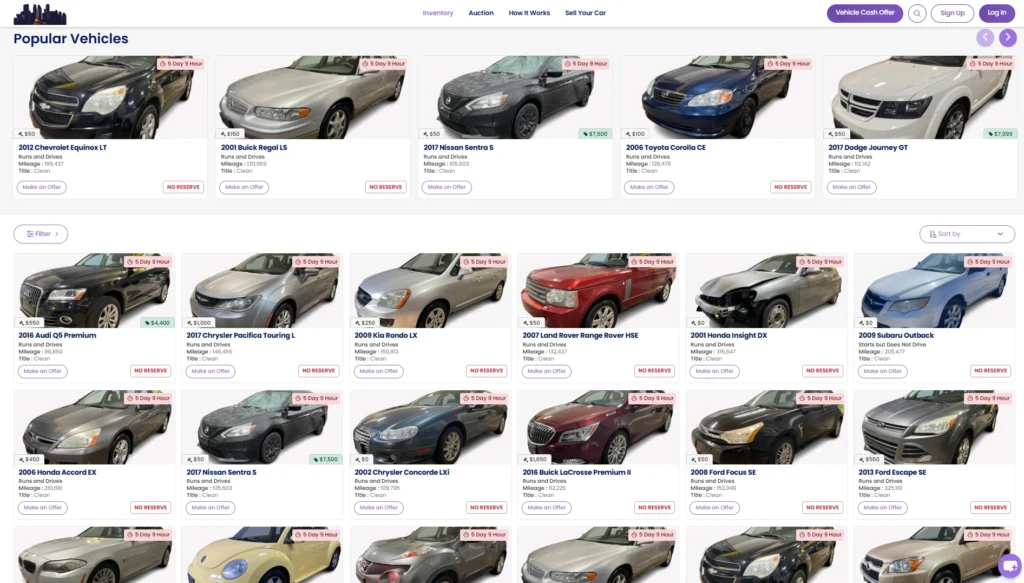Image resolution: width=1024 pixels, height=583 pixels.
Task: Click the sort icon inside Sort by control
Action: pos(931,233)
